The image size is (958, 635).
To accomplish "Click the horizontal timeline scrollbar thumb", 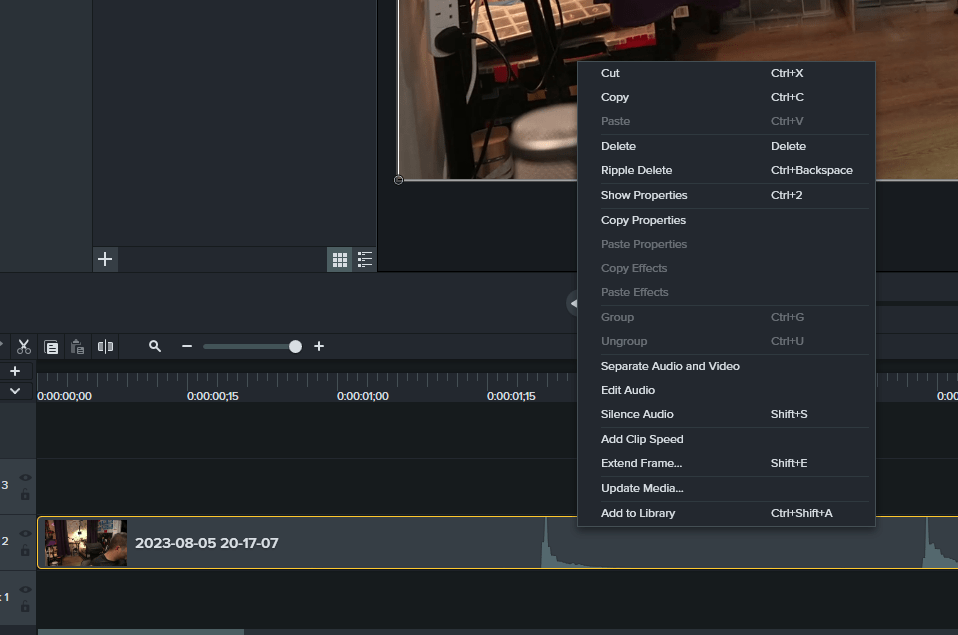I will tap(141, 632).
